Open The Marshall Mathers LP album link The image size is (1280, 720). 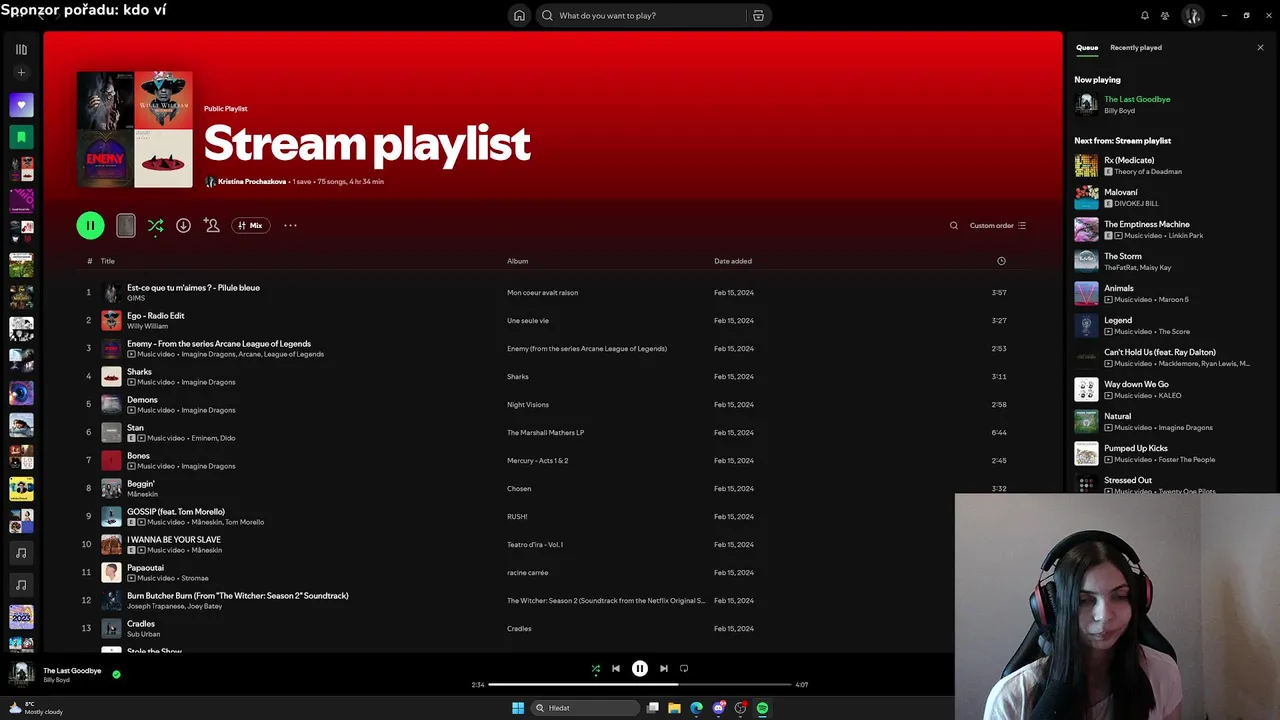(x=545, y=433)
